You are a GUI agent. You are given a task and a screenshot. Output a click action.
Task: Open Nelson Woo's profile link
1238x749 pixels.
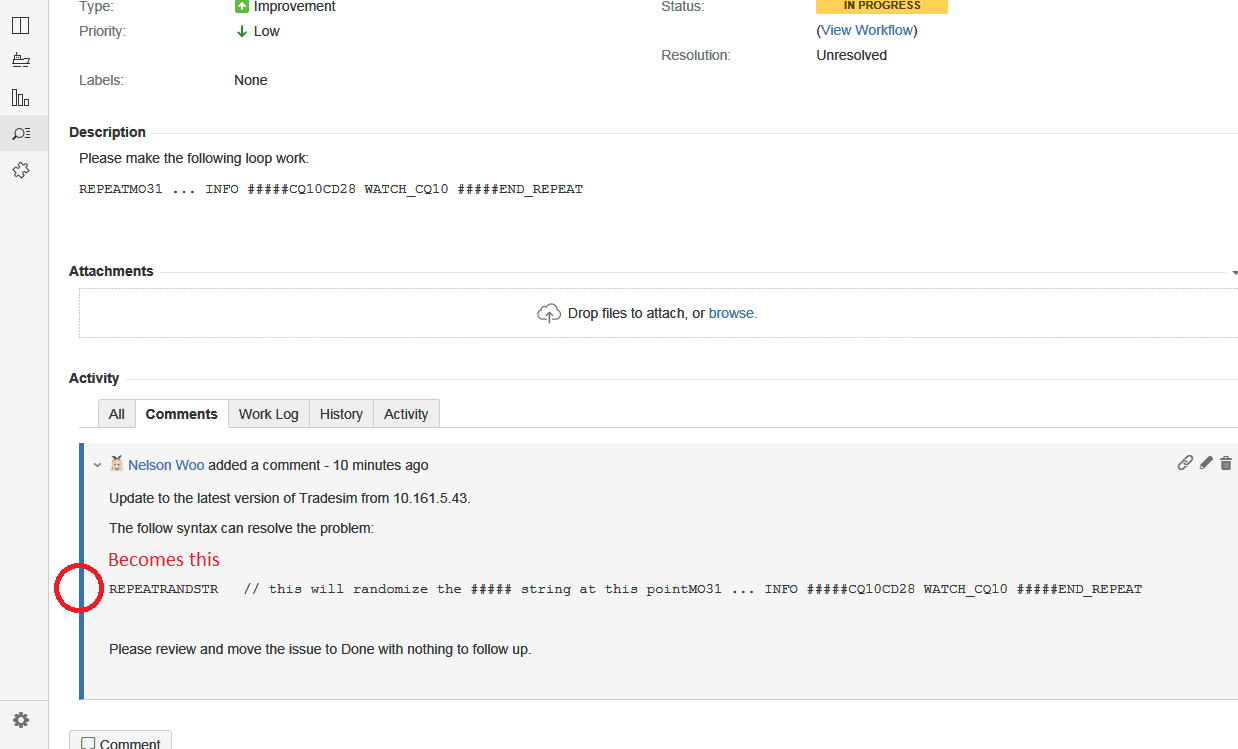[166, 465]
